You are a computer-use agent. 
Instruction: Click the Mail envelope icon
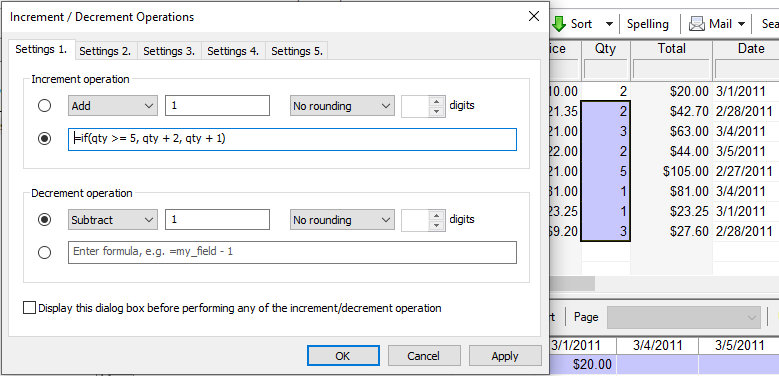point(697,24)
